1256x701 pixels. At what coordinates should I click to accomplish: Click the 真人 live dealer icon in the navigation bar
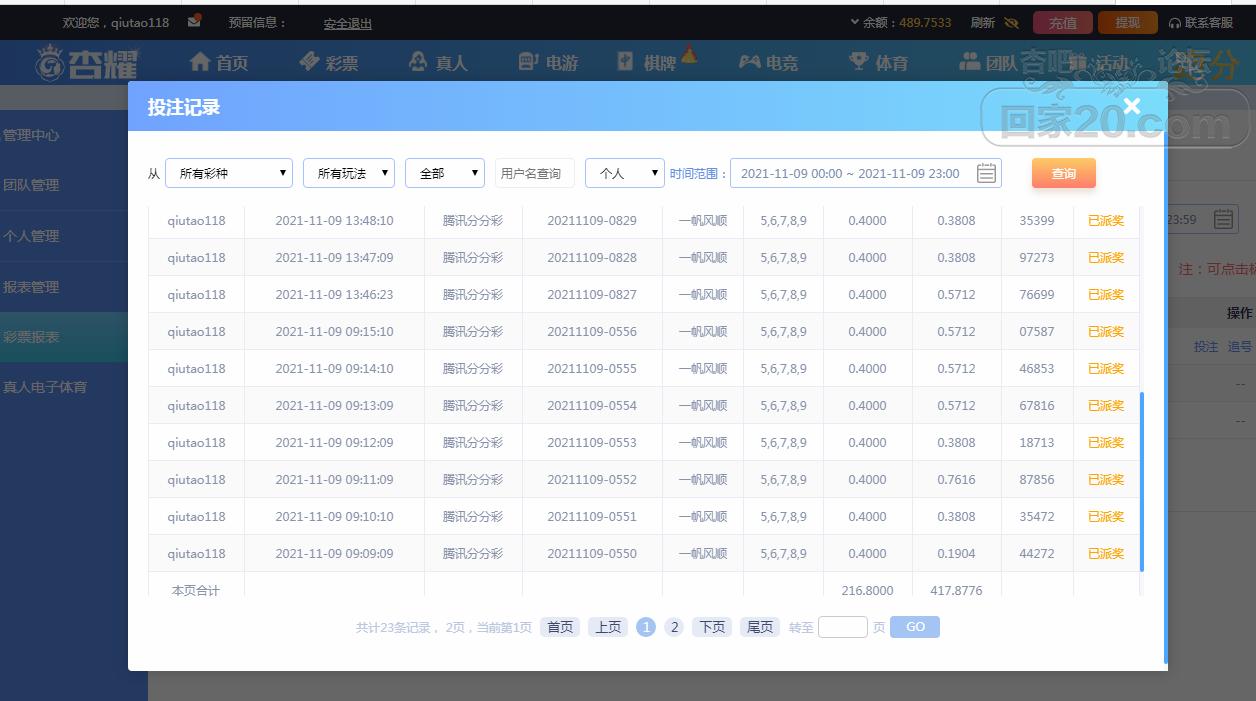418,62
